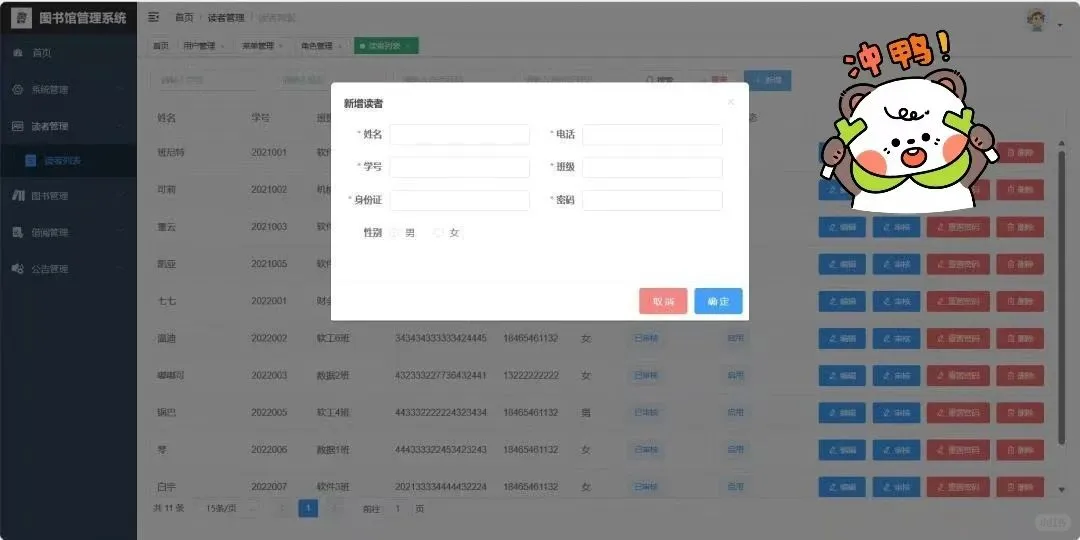Viewport: 1080px width, 540px height.
Task: Expand 系统管理 submenu chevron
Action: pyautogui.click(x=121, y=90)
